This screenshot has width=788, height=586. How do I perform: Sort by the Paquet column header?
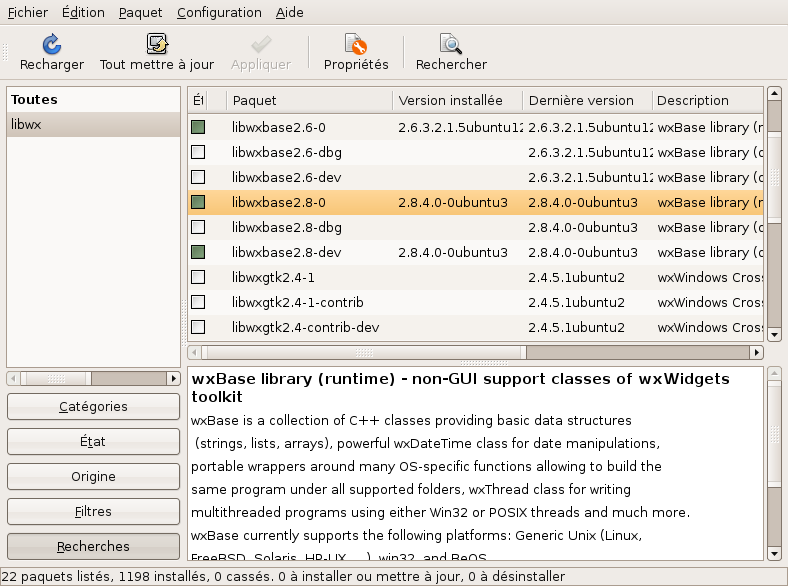(x=307, y=100)
